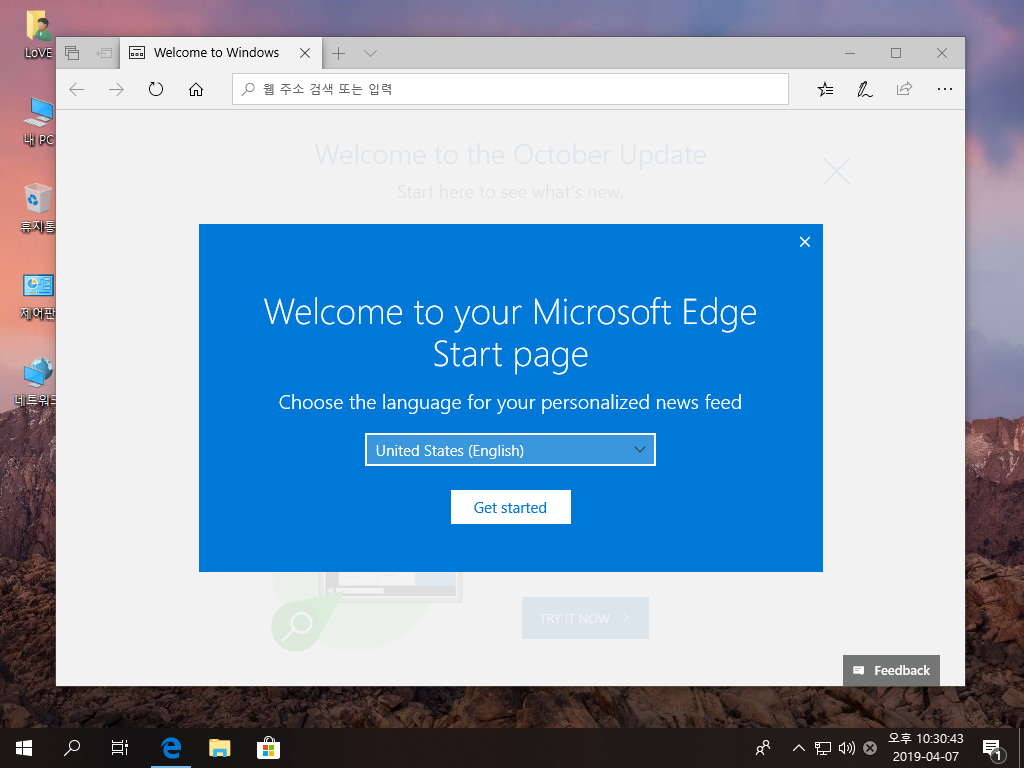Select the 네트워크 network desktop icon
The height and width of the screenshot is (768, 1024).
tap(37, 382)
